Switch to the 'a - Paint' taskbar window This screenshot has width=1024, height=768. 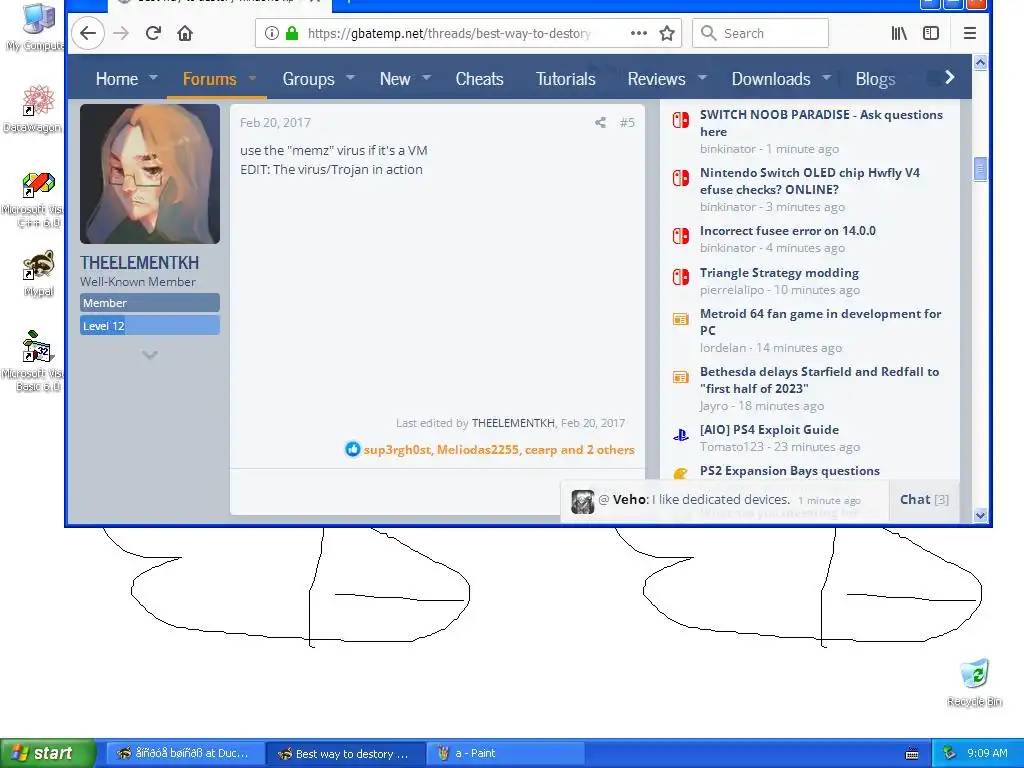pos(504,754)
